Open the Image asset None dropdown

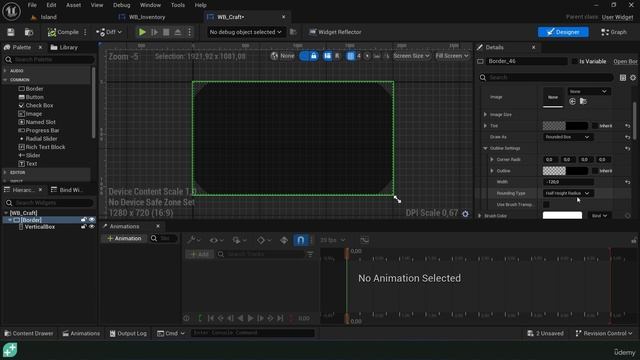tap(588, 91)
